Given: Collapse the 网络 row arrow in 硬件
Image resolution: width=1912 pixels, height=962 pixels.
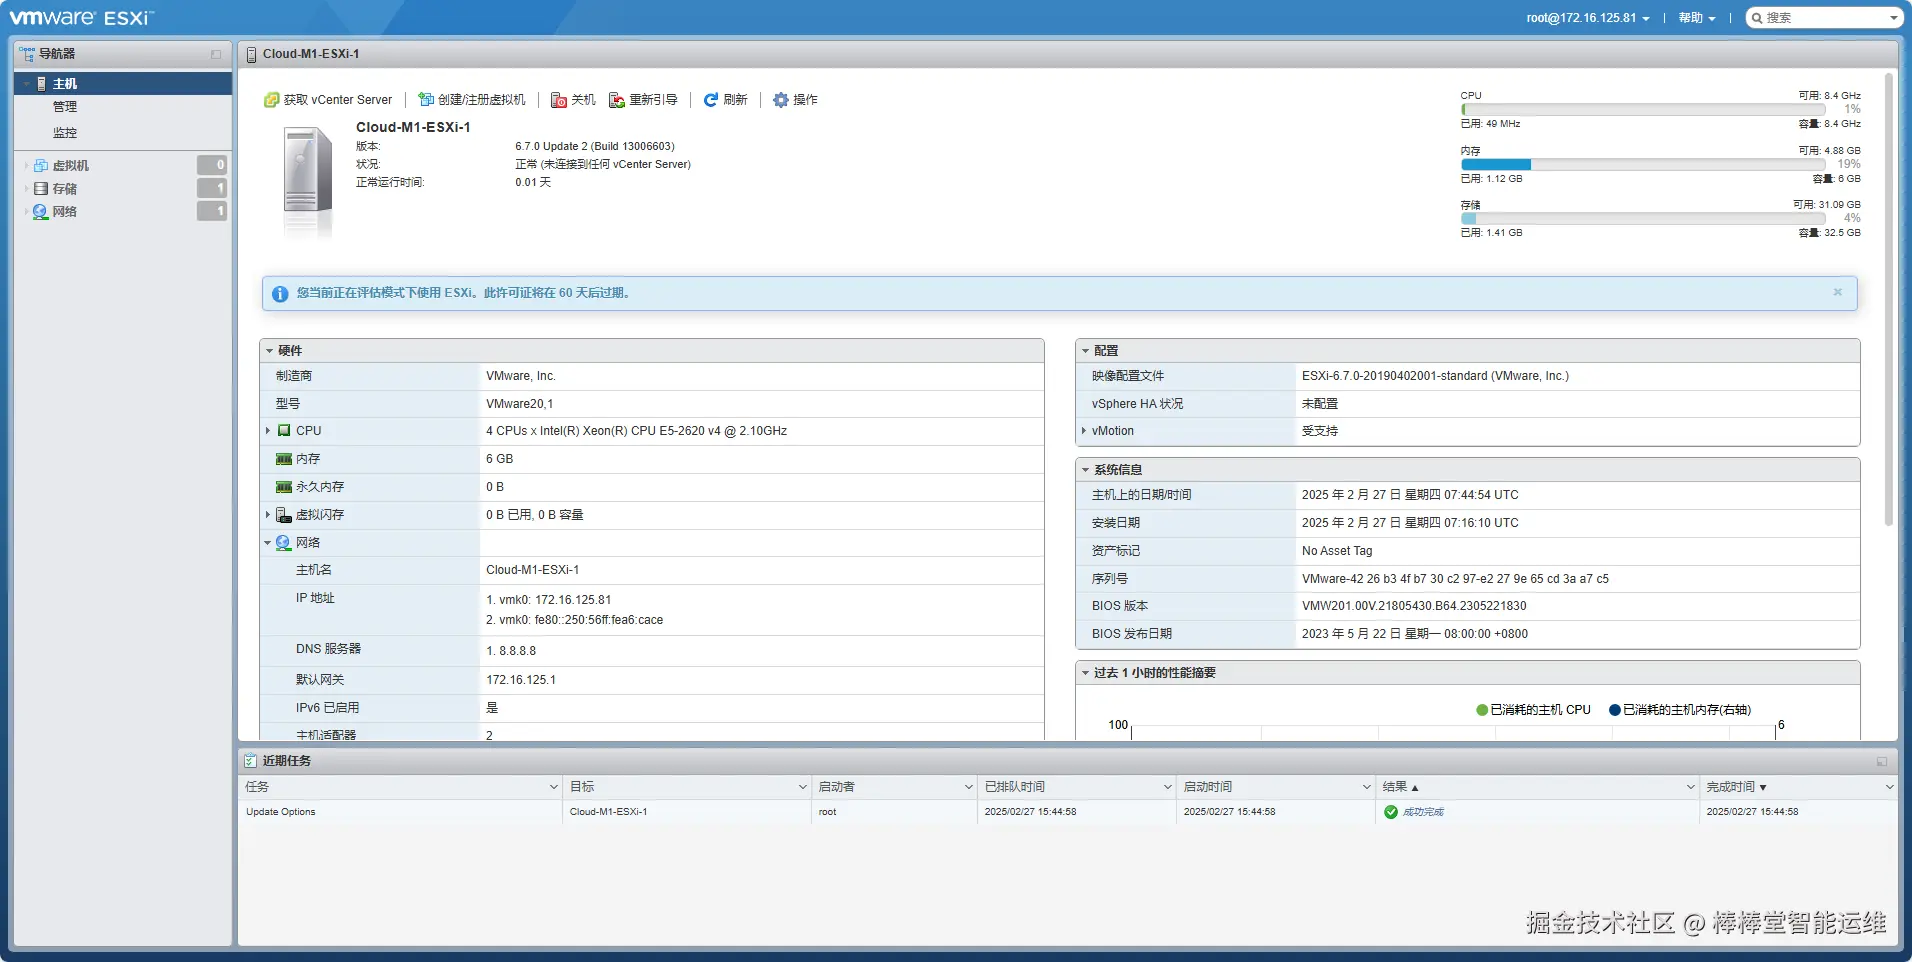Looking at the screenshot, I should point(268,543).
